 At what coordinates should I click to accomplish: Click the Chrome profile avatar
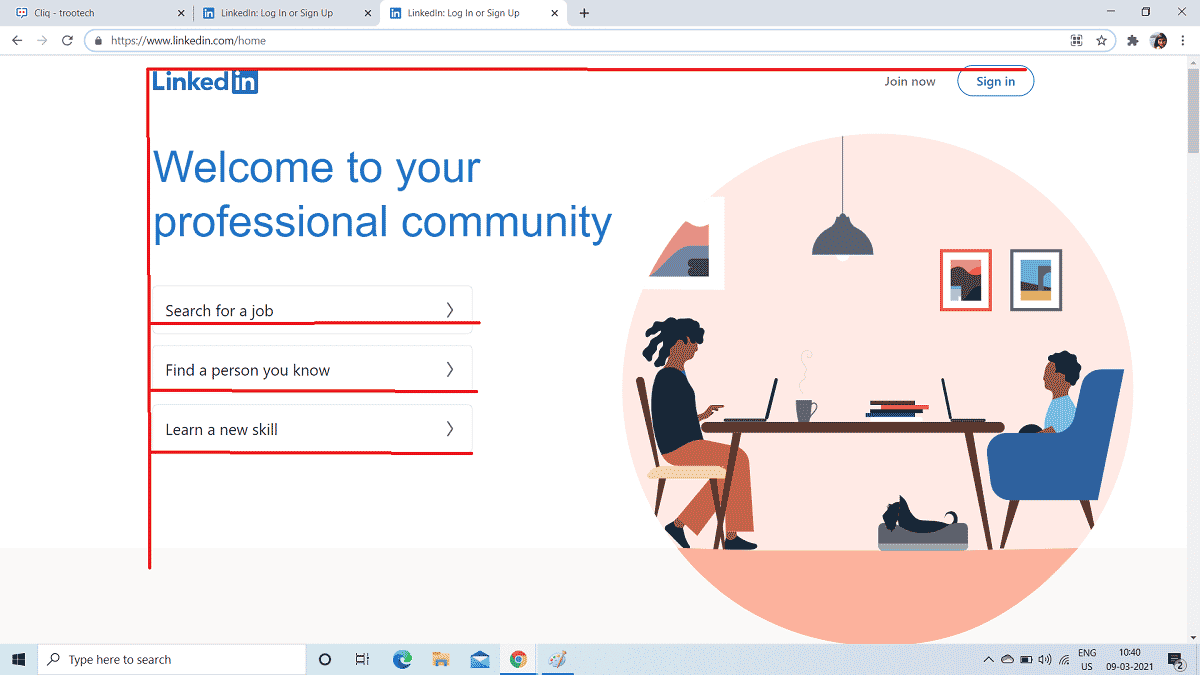click(x=1158, y=41)
